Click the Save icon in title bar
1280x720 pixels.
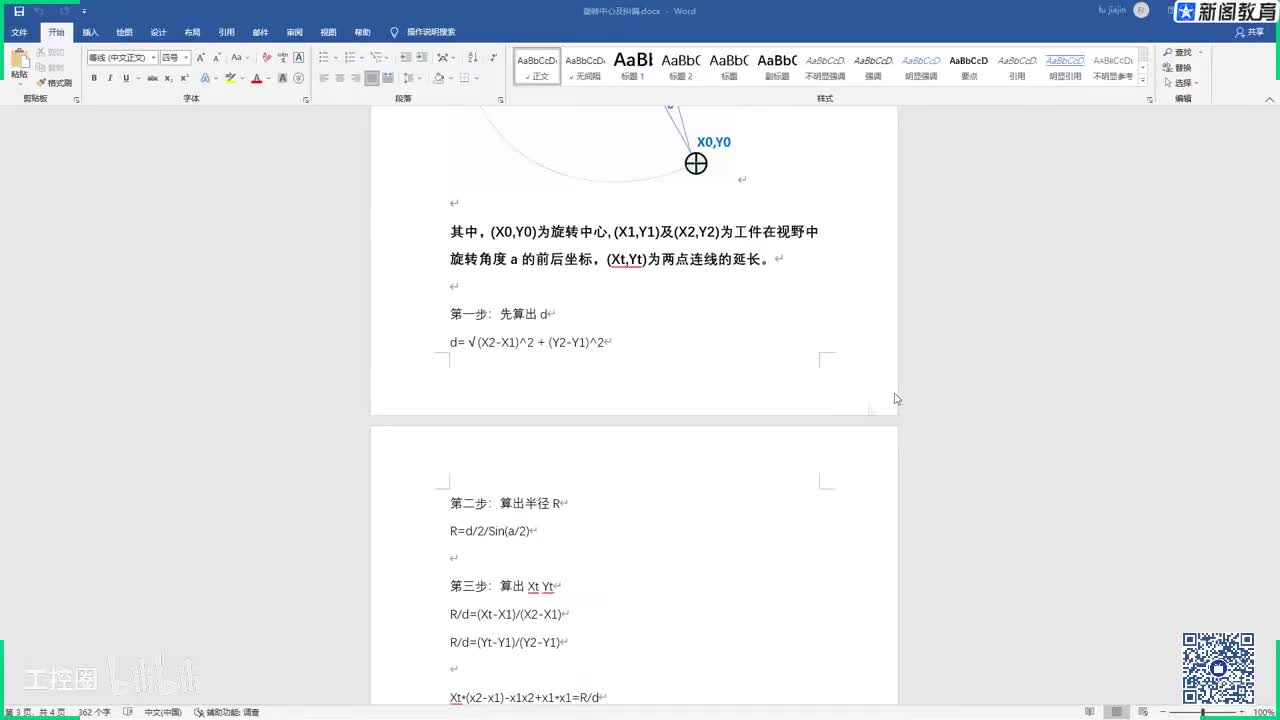click(19, 11)
